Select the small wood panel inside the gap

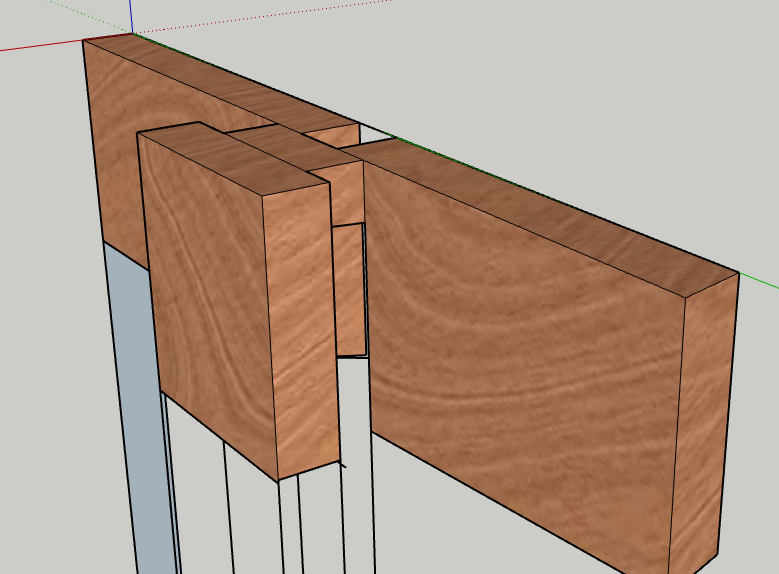349,290
